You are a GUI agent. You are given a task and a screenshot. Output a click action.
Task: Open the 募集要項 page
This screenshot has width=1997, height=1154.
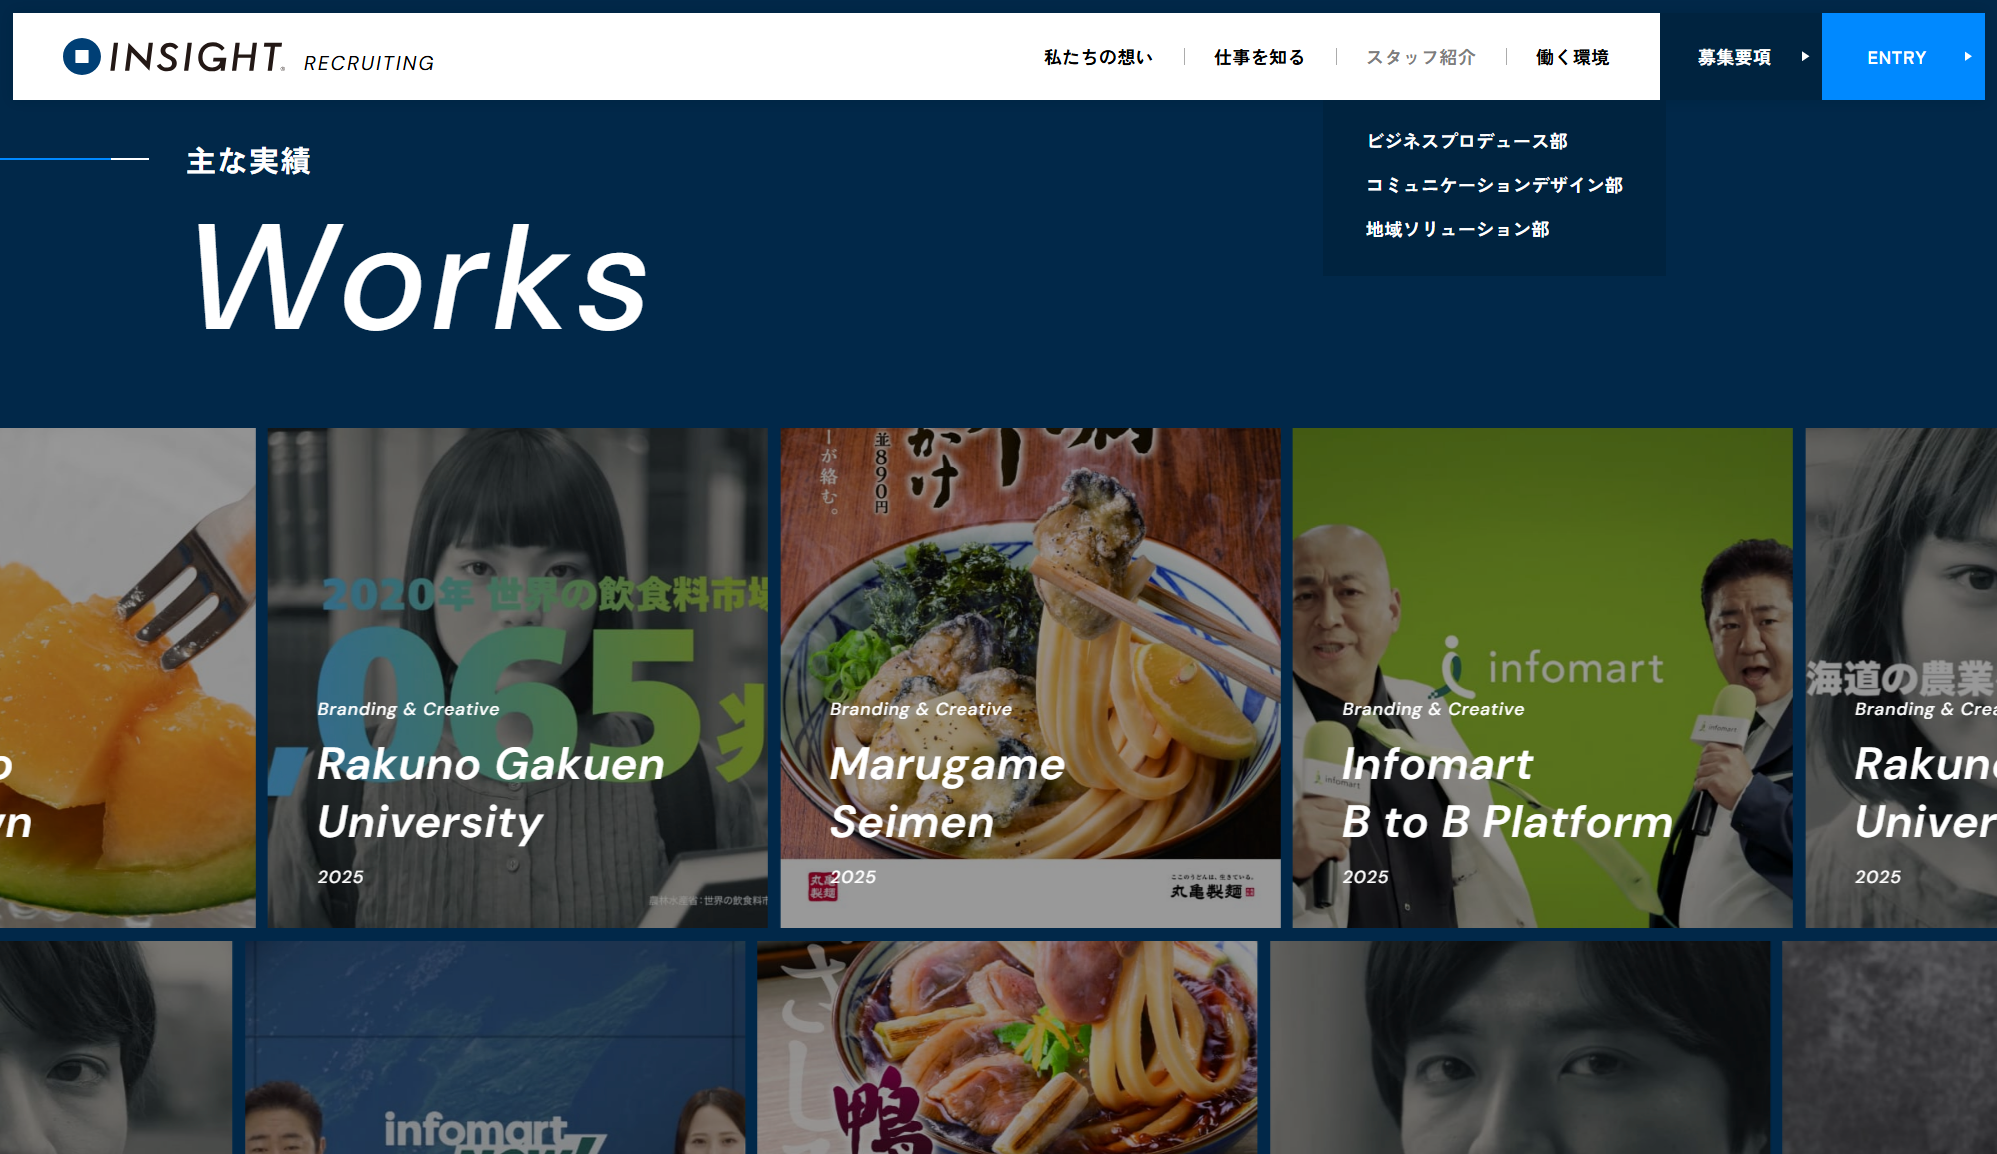[x=1741, y=57]
